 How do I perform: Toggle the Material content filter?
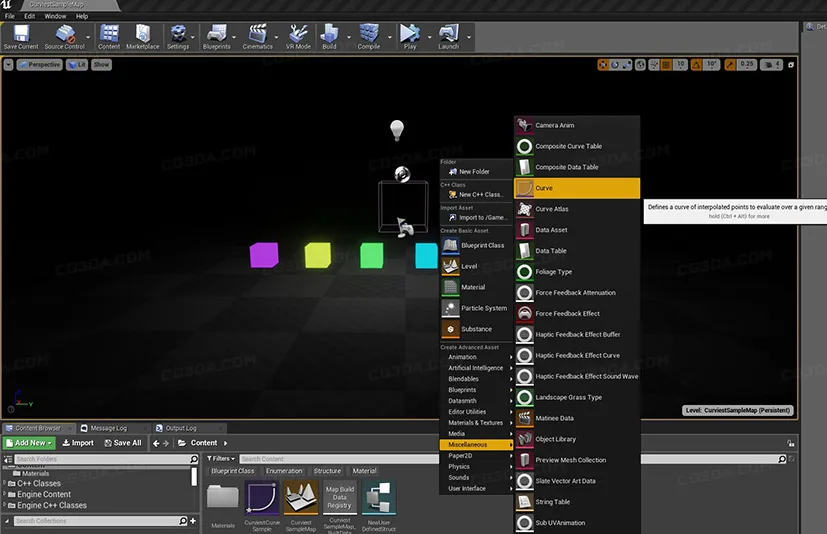pyautogui.click(x=364, y=471)
